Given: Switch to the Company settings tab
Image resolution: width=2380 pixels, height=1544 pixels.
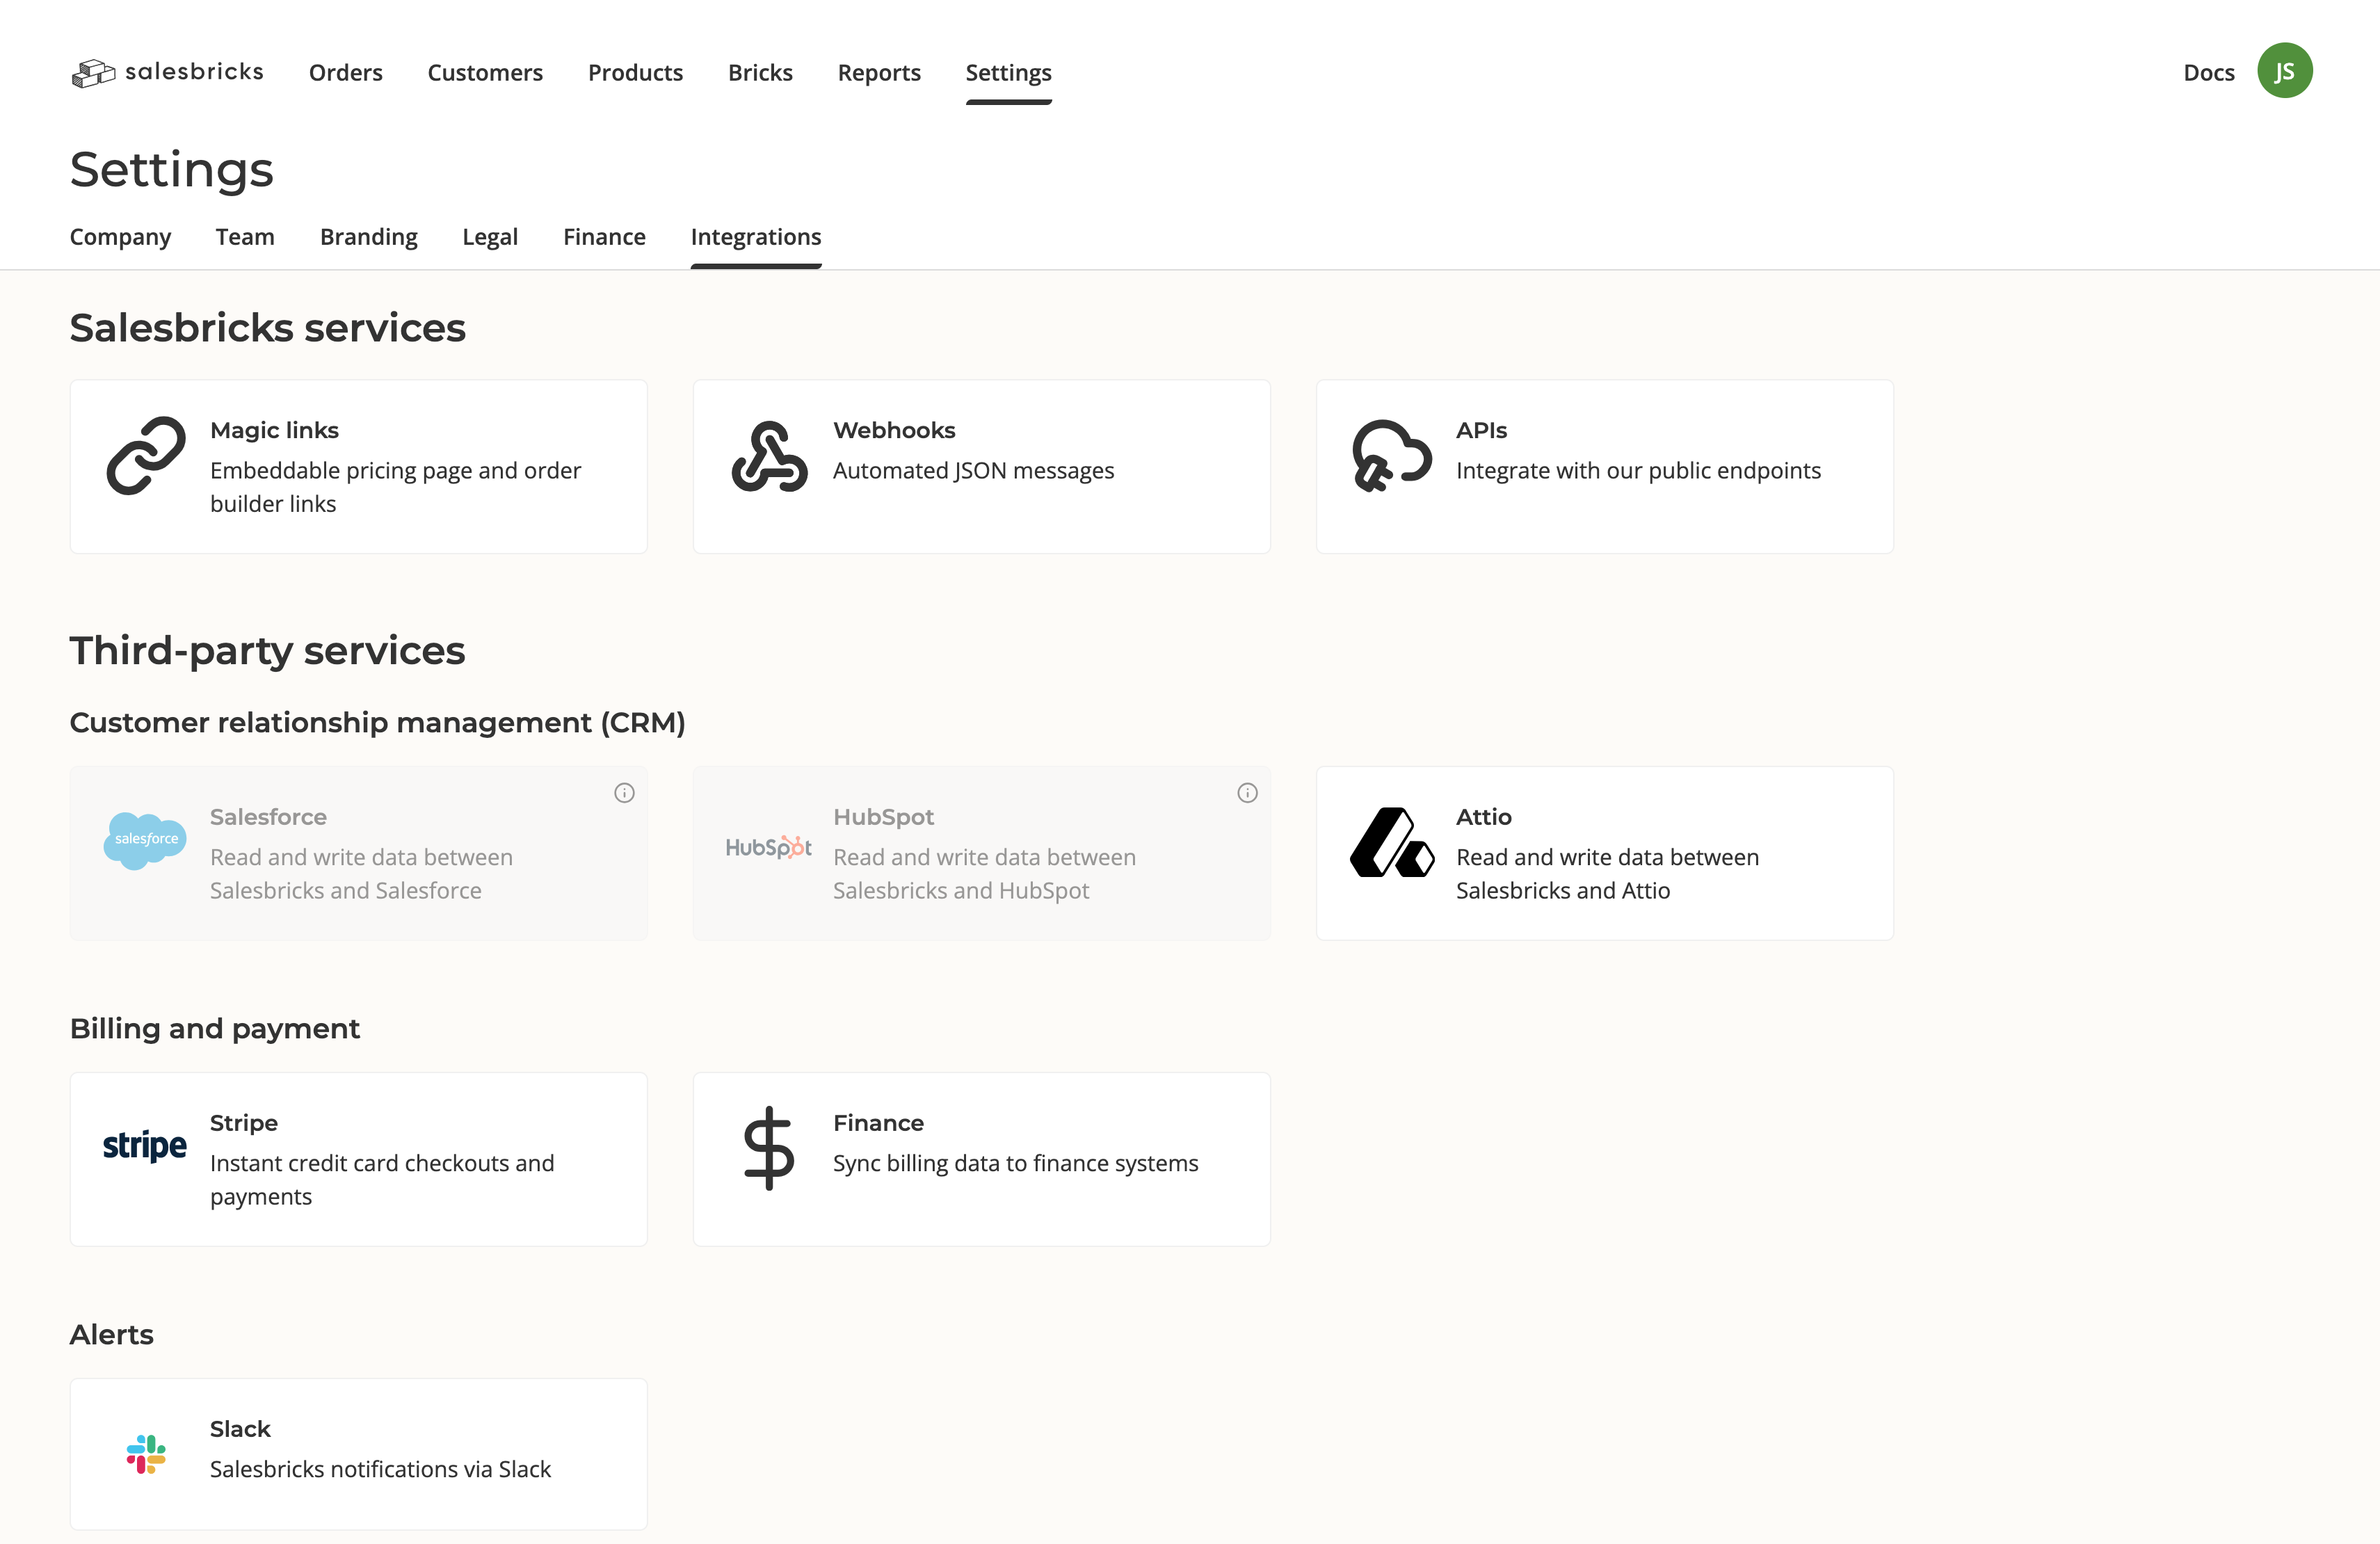Looking at the screenshot, I should (x=120, y=237).
